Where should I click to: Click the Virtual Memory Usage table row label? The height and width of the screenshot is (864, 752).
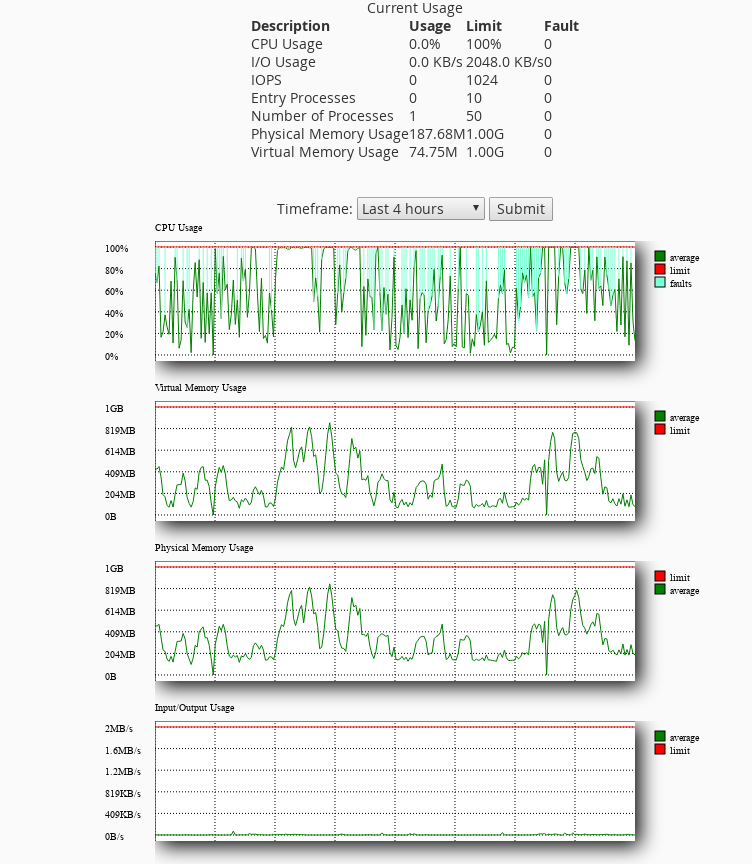click(x=324, y=152)
